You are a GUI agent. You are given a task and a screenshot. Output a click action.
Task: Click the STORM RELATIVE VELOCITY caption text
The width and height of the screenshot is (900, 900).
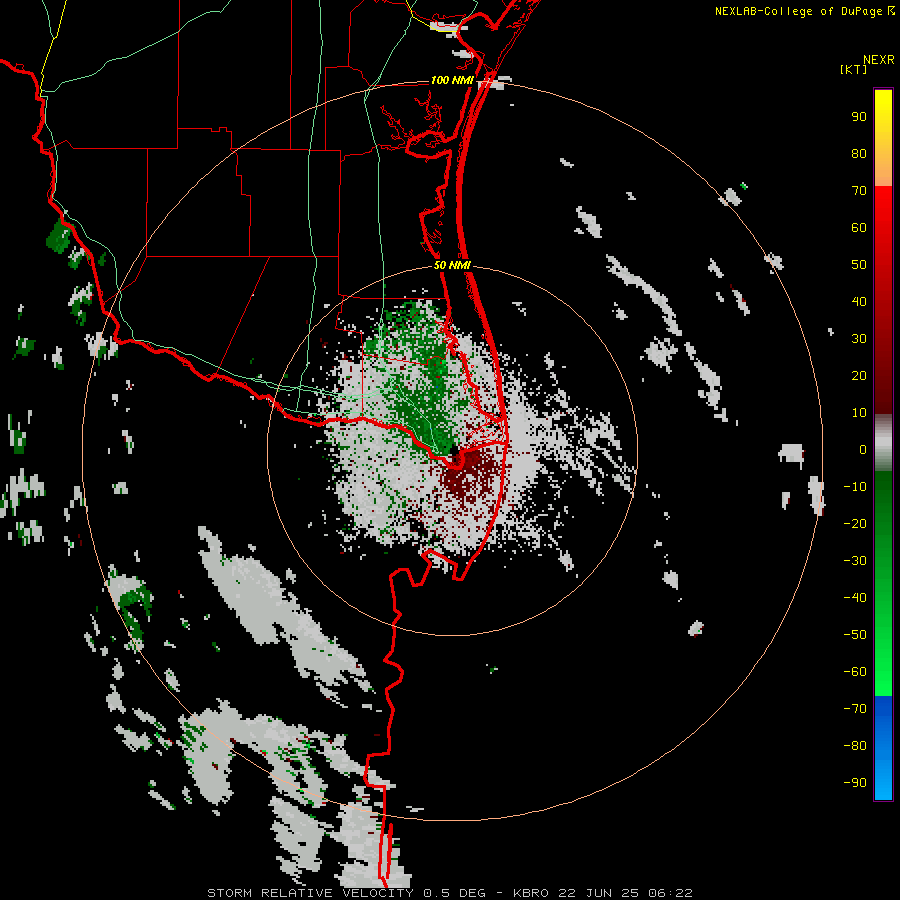[x=310, y=893]
